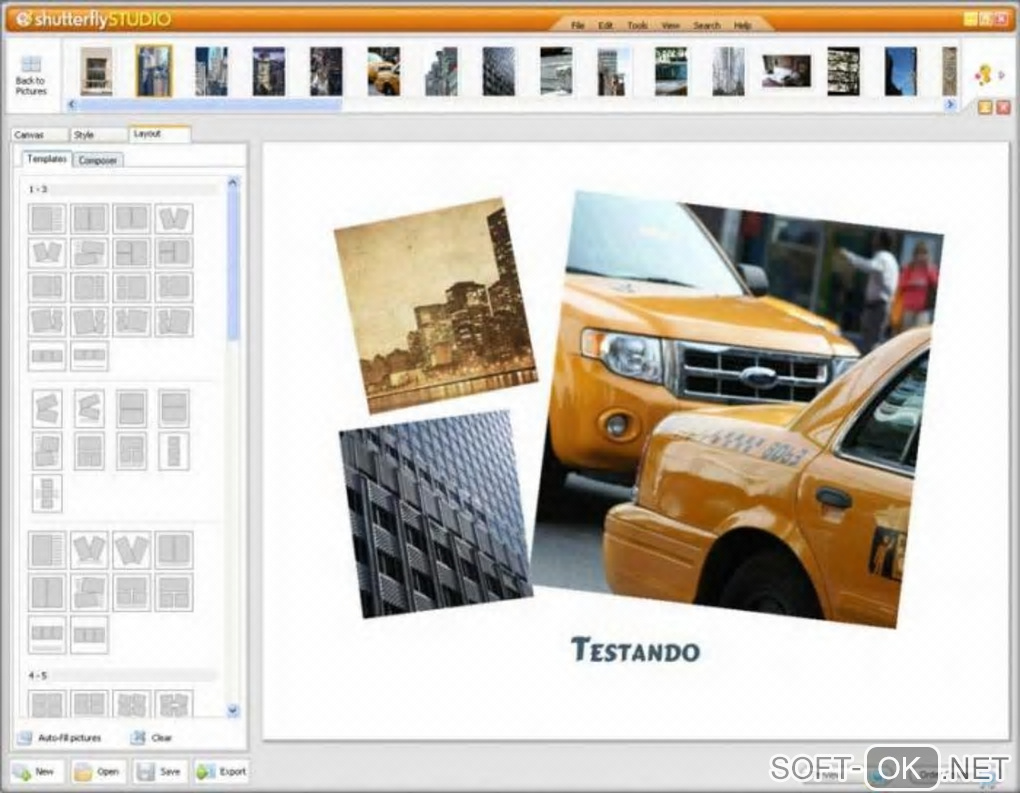The image size is (1020, 793).
Task: Open the Composer sub-tab
Action: pos(98,160)
